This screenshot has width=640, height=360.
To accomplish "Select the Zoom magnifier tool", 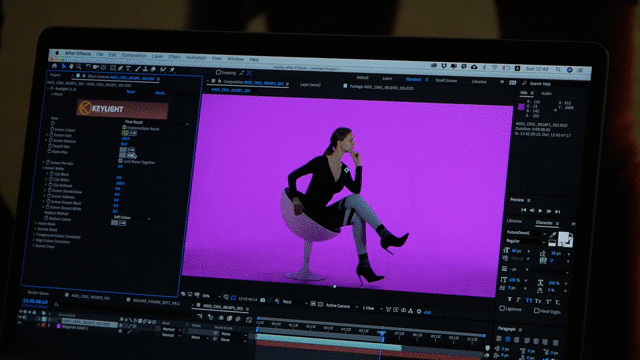I will [x=78, y=67].
